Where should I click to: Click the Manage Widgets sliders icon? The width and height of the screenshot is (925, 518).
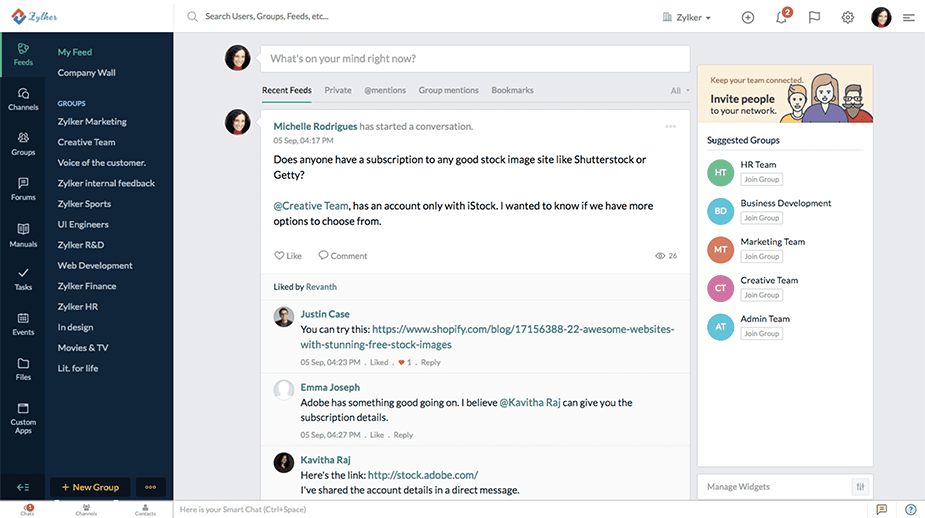point(860,487)
